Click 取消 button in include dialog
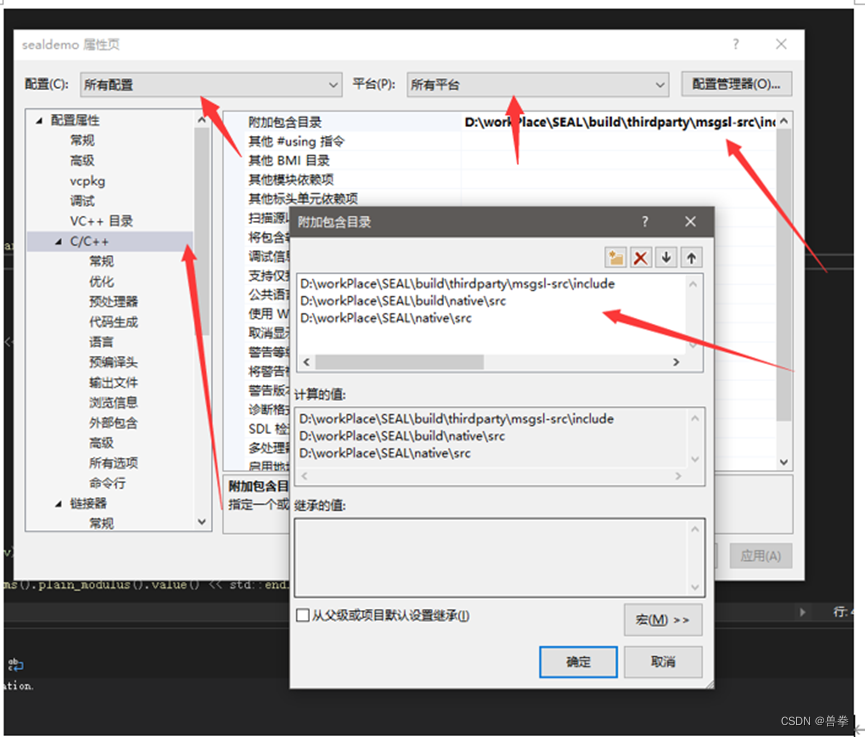The width and height of the screenshot is (865, 737). point(663,662)
